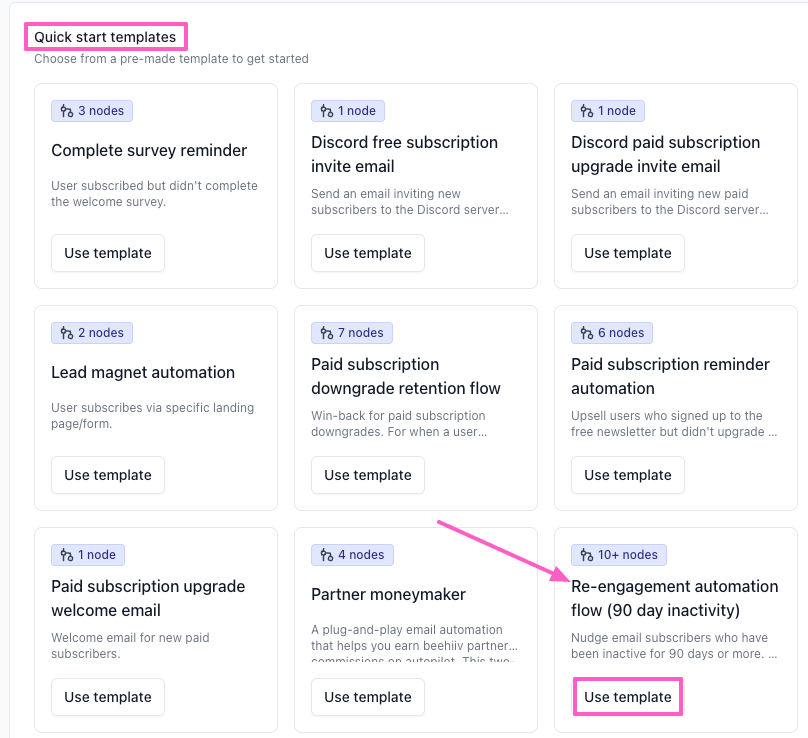Click the 2 nodes icon on Lead magnet card
The width and height of the screenshot is (808, 738).
point(67,333)
